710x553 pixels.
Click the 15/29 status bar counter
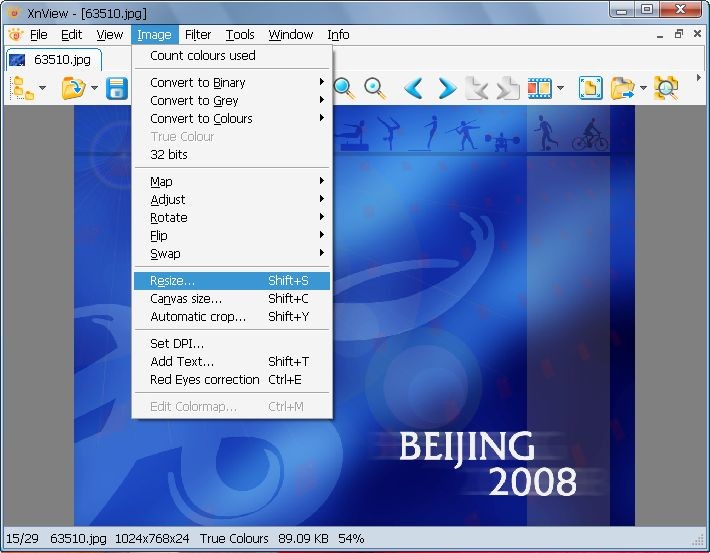22,539
